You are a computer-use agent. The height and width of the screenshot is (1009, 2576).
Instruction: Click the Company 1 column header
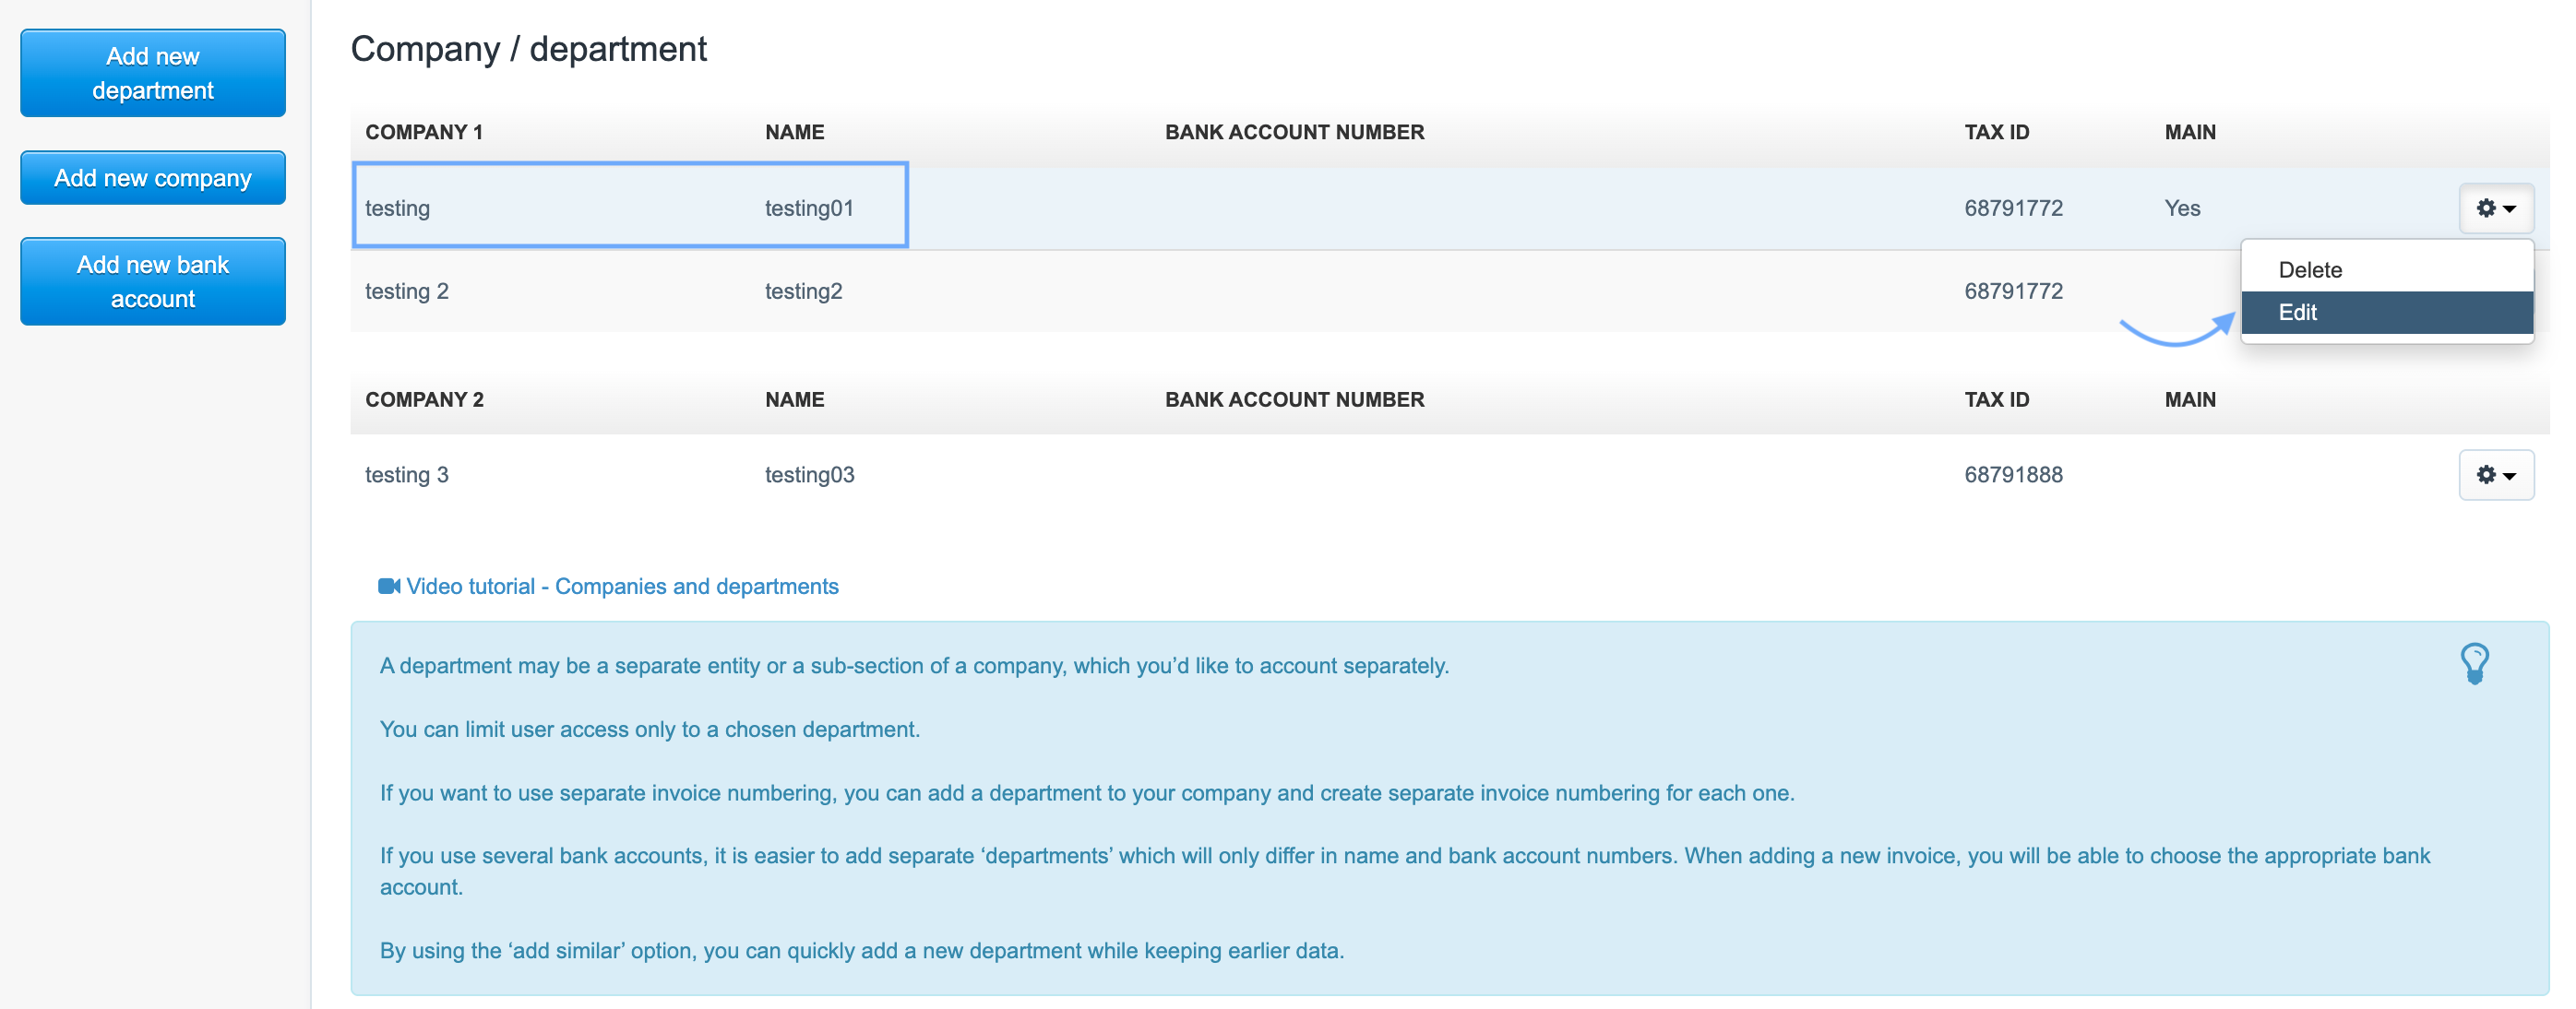(423, 132)
